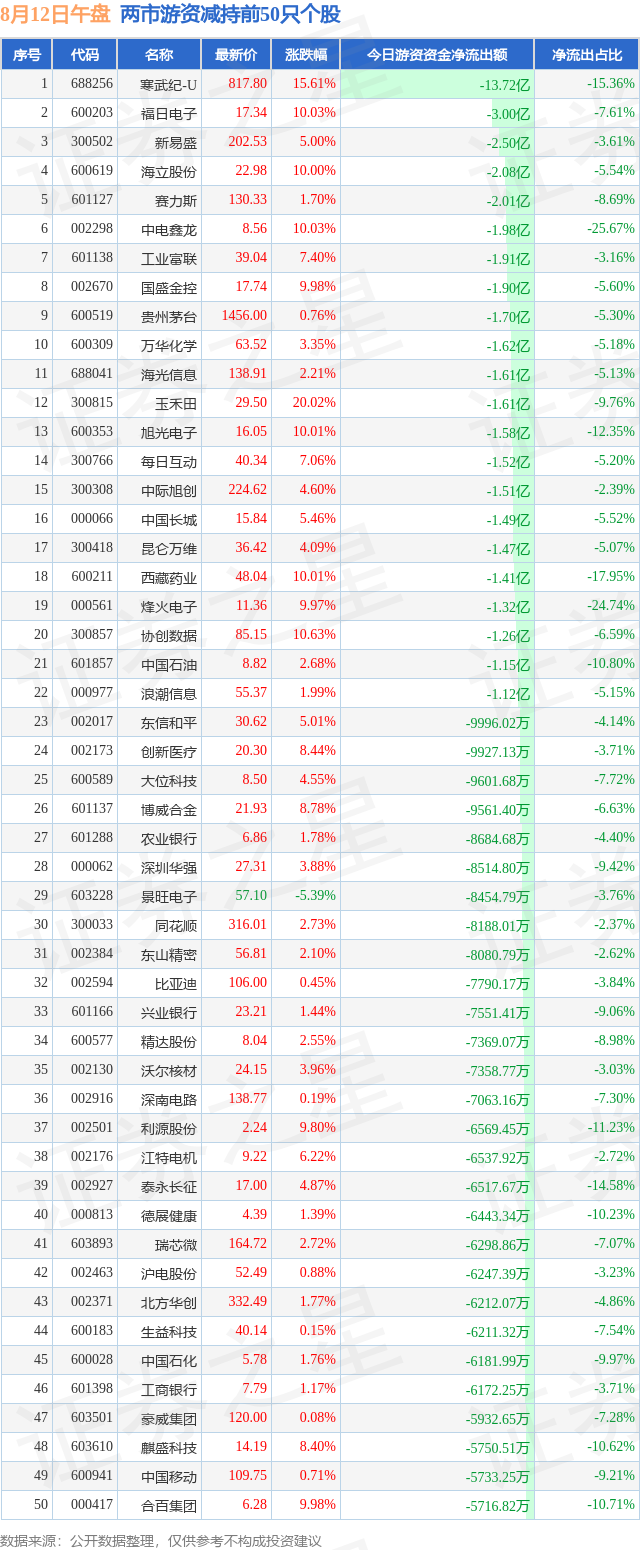Select stock name 兴业银行
The image size is (640, 1550).
click(x=169, y=1013)
